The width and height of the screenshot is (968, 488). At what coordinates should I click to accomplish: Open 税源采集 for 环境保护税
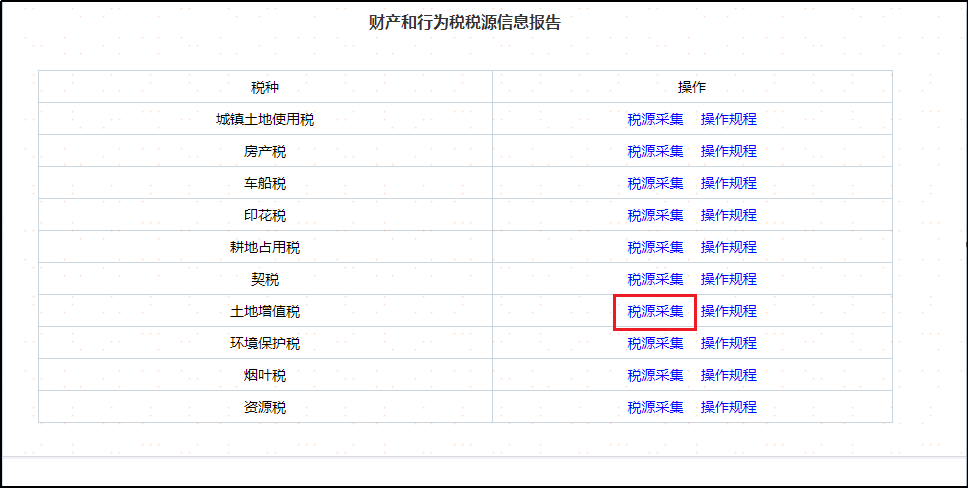click(655, 343)
